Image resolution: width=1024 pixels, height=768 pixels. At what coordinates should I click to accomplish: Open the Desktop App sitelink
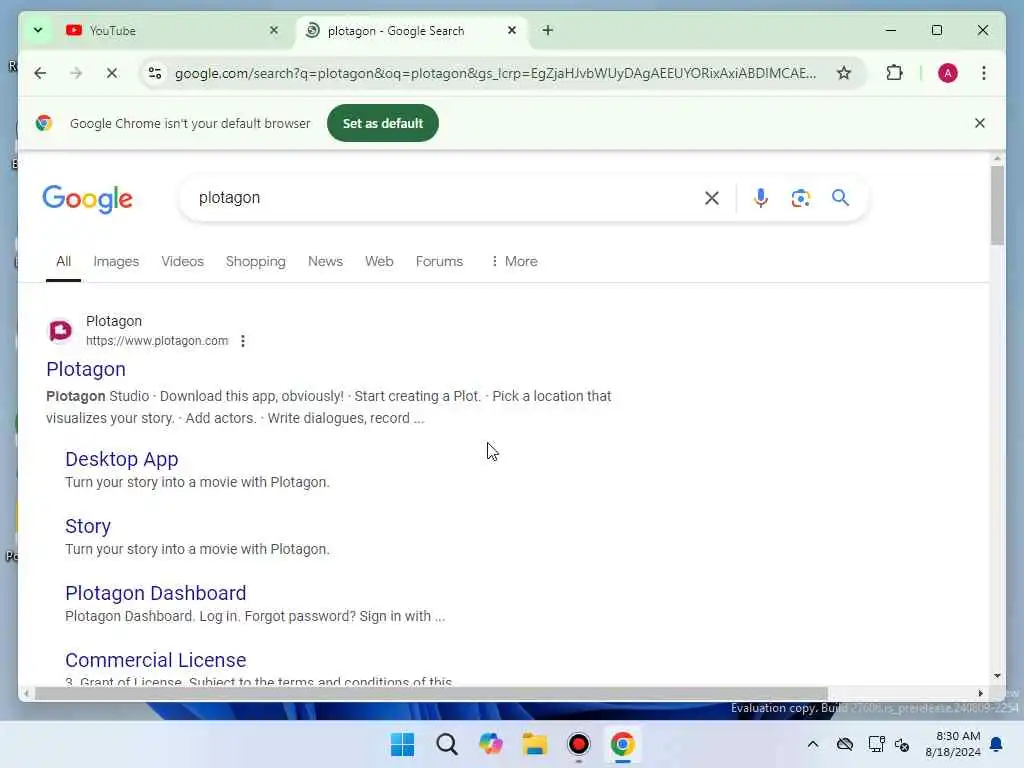point(121,459)
